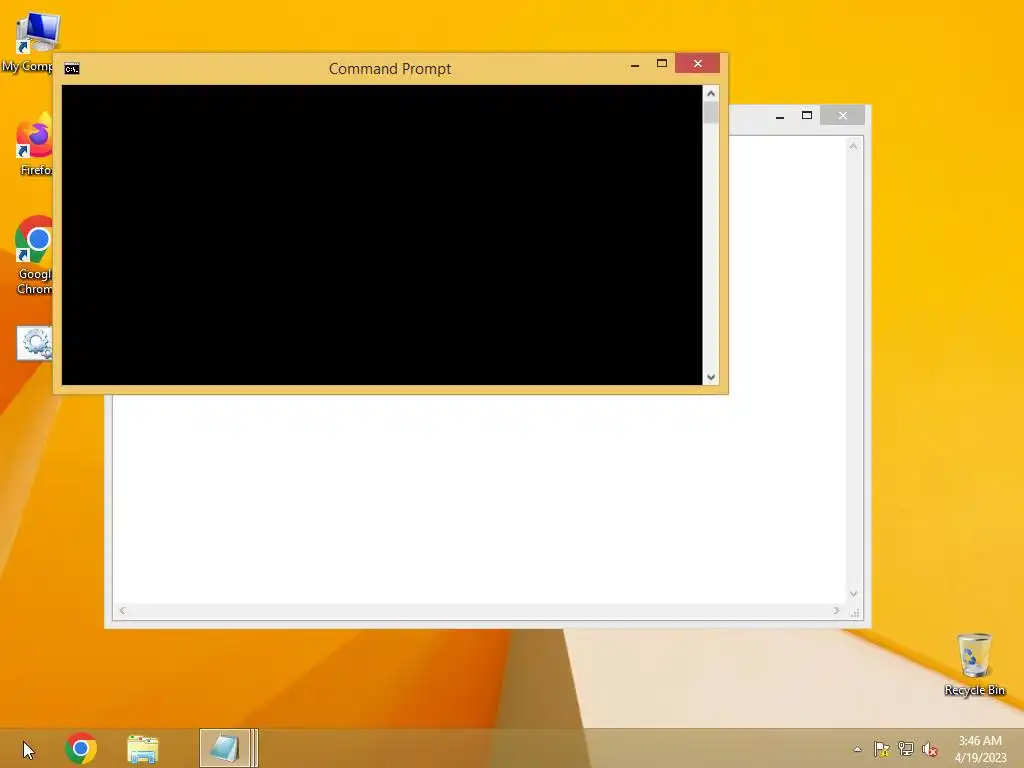Viewport: 1024px width, 768px height.
Task: Click the muted speaker volume icon
Action: pyautogui.click(x=929, y=749)
